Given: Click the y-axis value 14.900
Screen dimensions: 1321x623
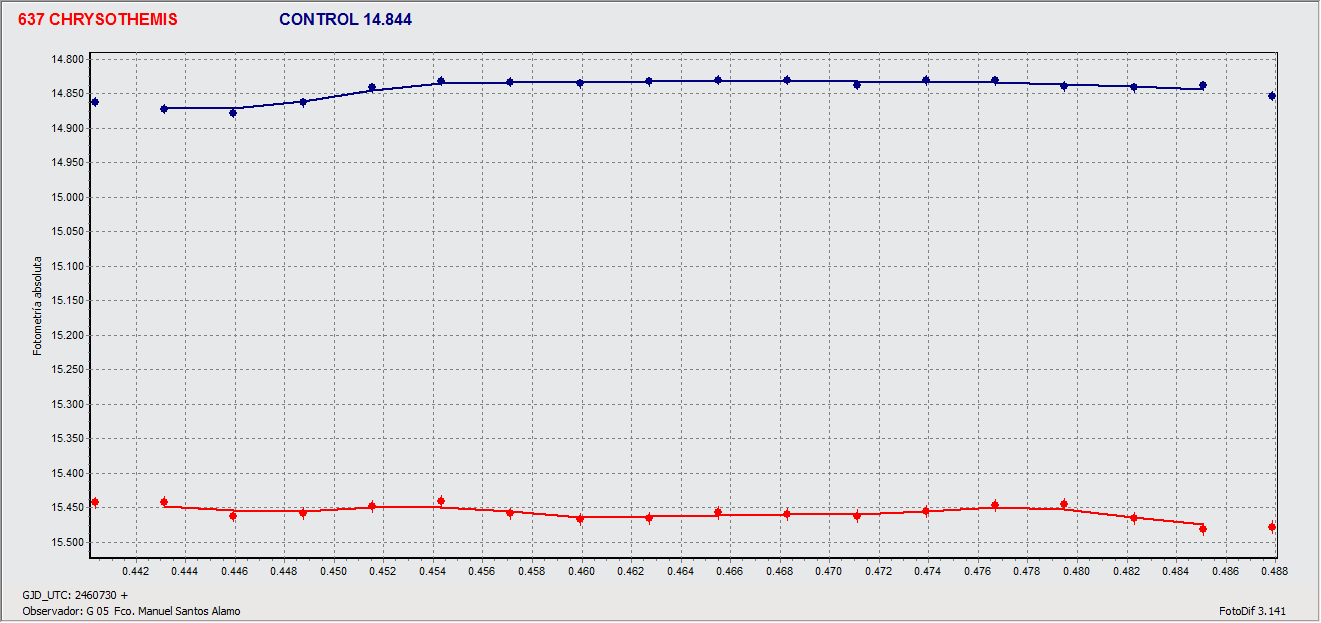Looking at the screenshot, I should point(66,129).
